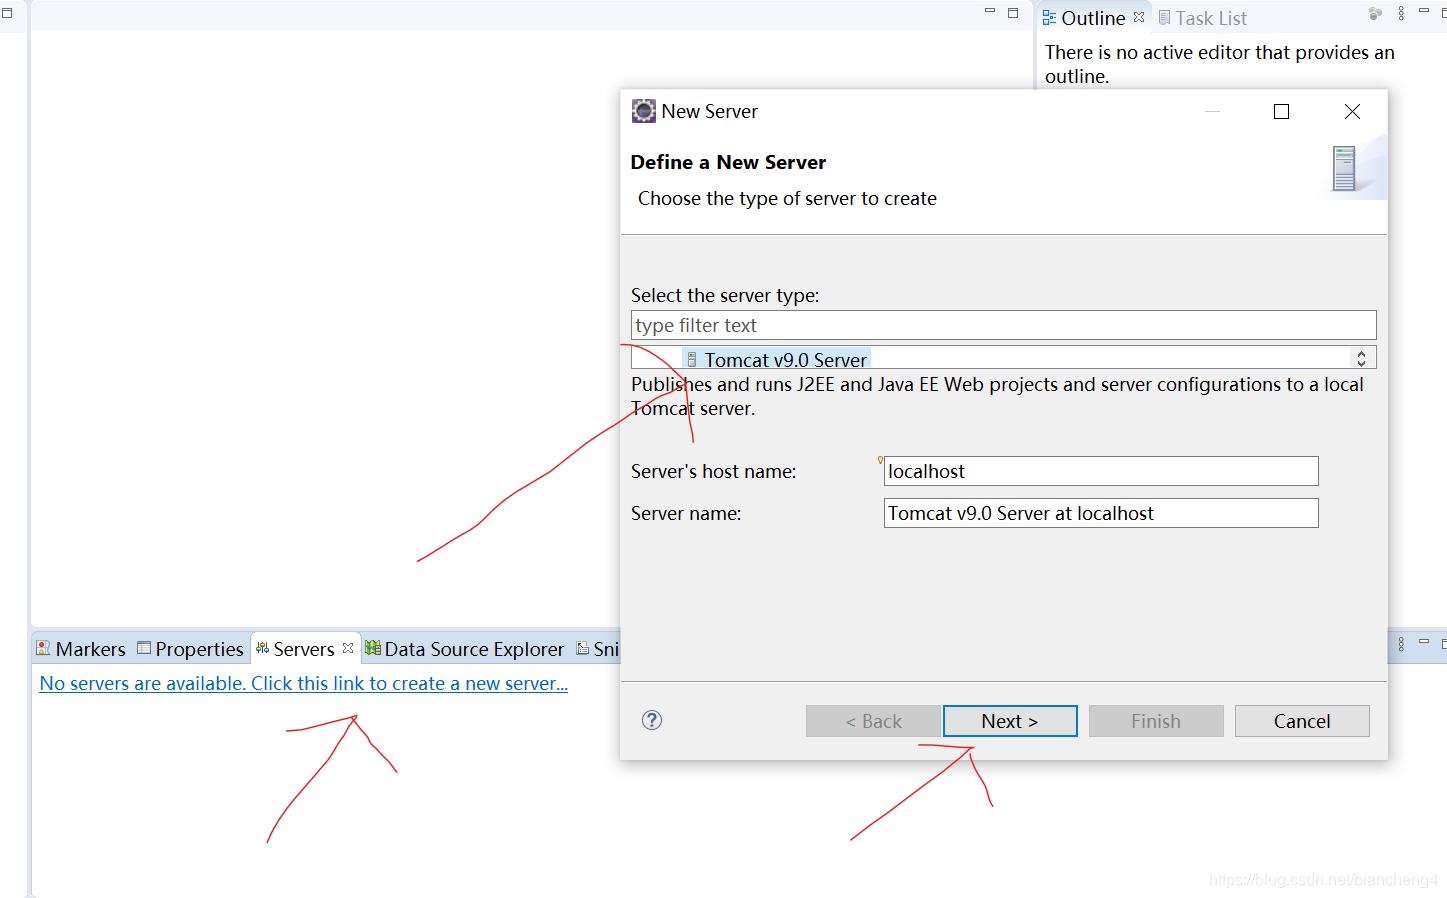Click the type filter text field

(x=1003, y=325)
